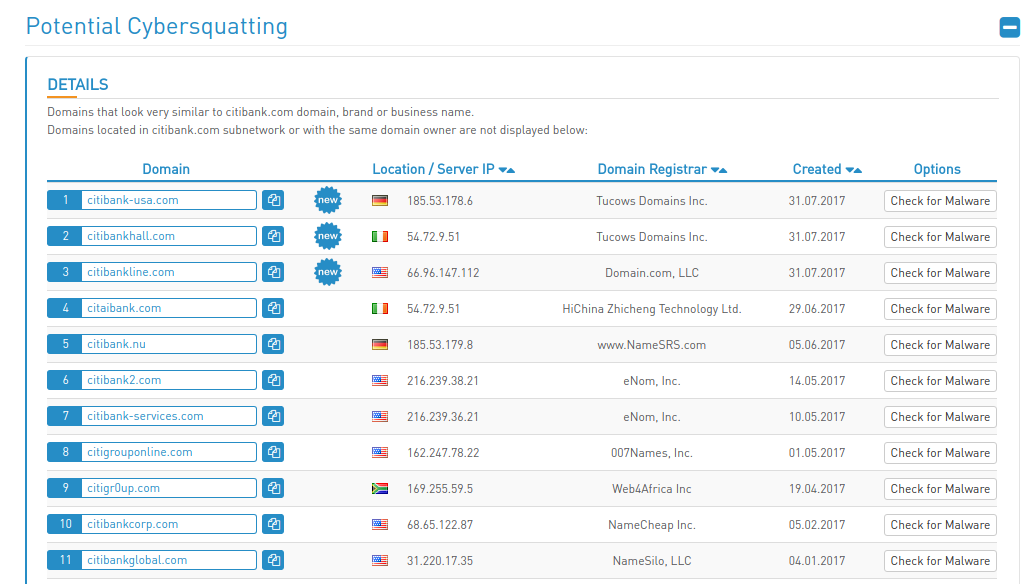The height and width of the screenshot is (584, 1035).
Task: Click the Potential Cybersquatting heading
Action: (156, 26)
